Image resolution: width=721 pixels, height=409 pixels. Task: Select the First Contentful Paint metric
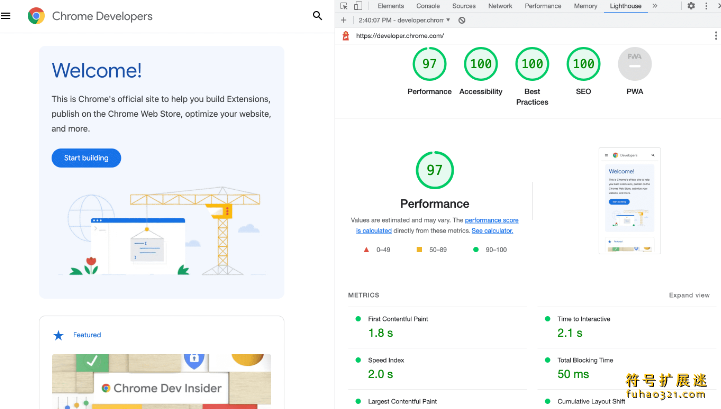[x=398, y=319]
